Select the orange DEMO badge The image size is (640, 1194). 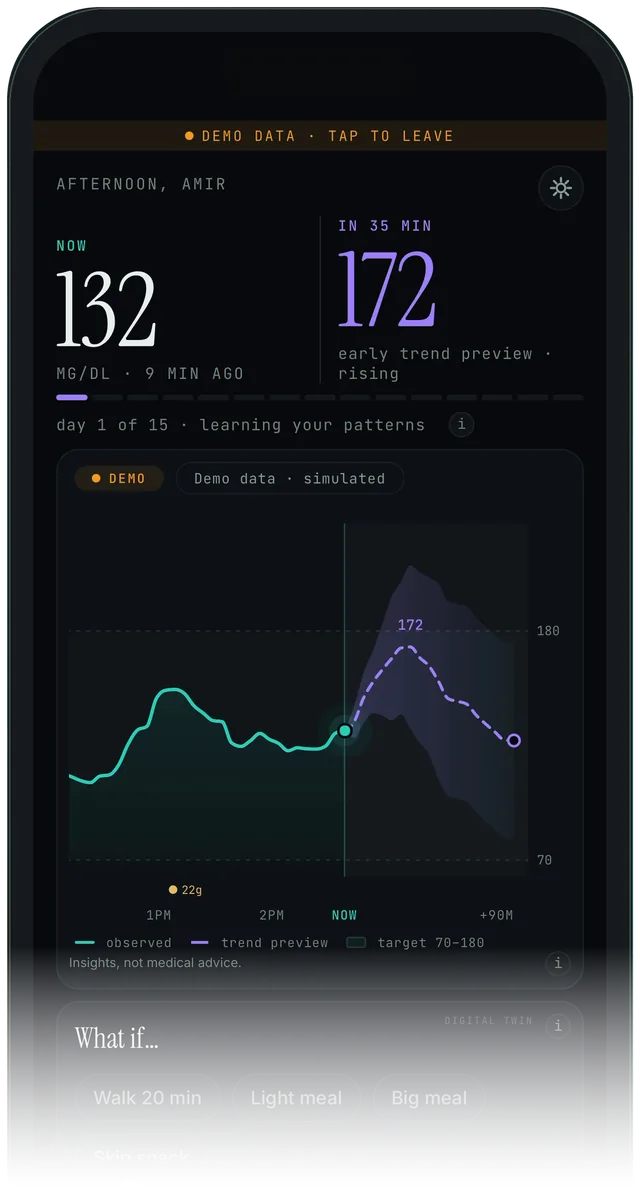pos(119,478)
